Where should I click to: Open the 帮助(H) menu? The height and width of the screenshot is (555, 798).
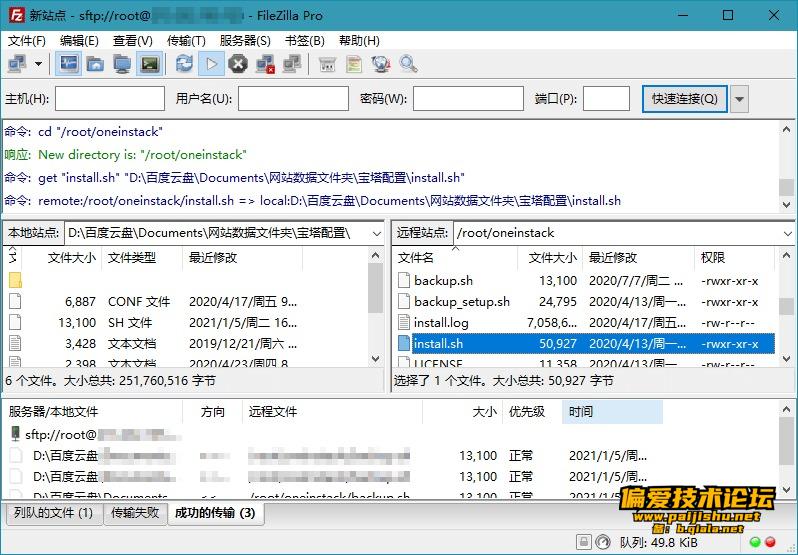[359, 41]
